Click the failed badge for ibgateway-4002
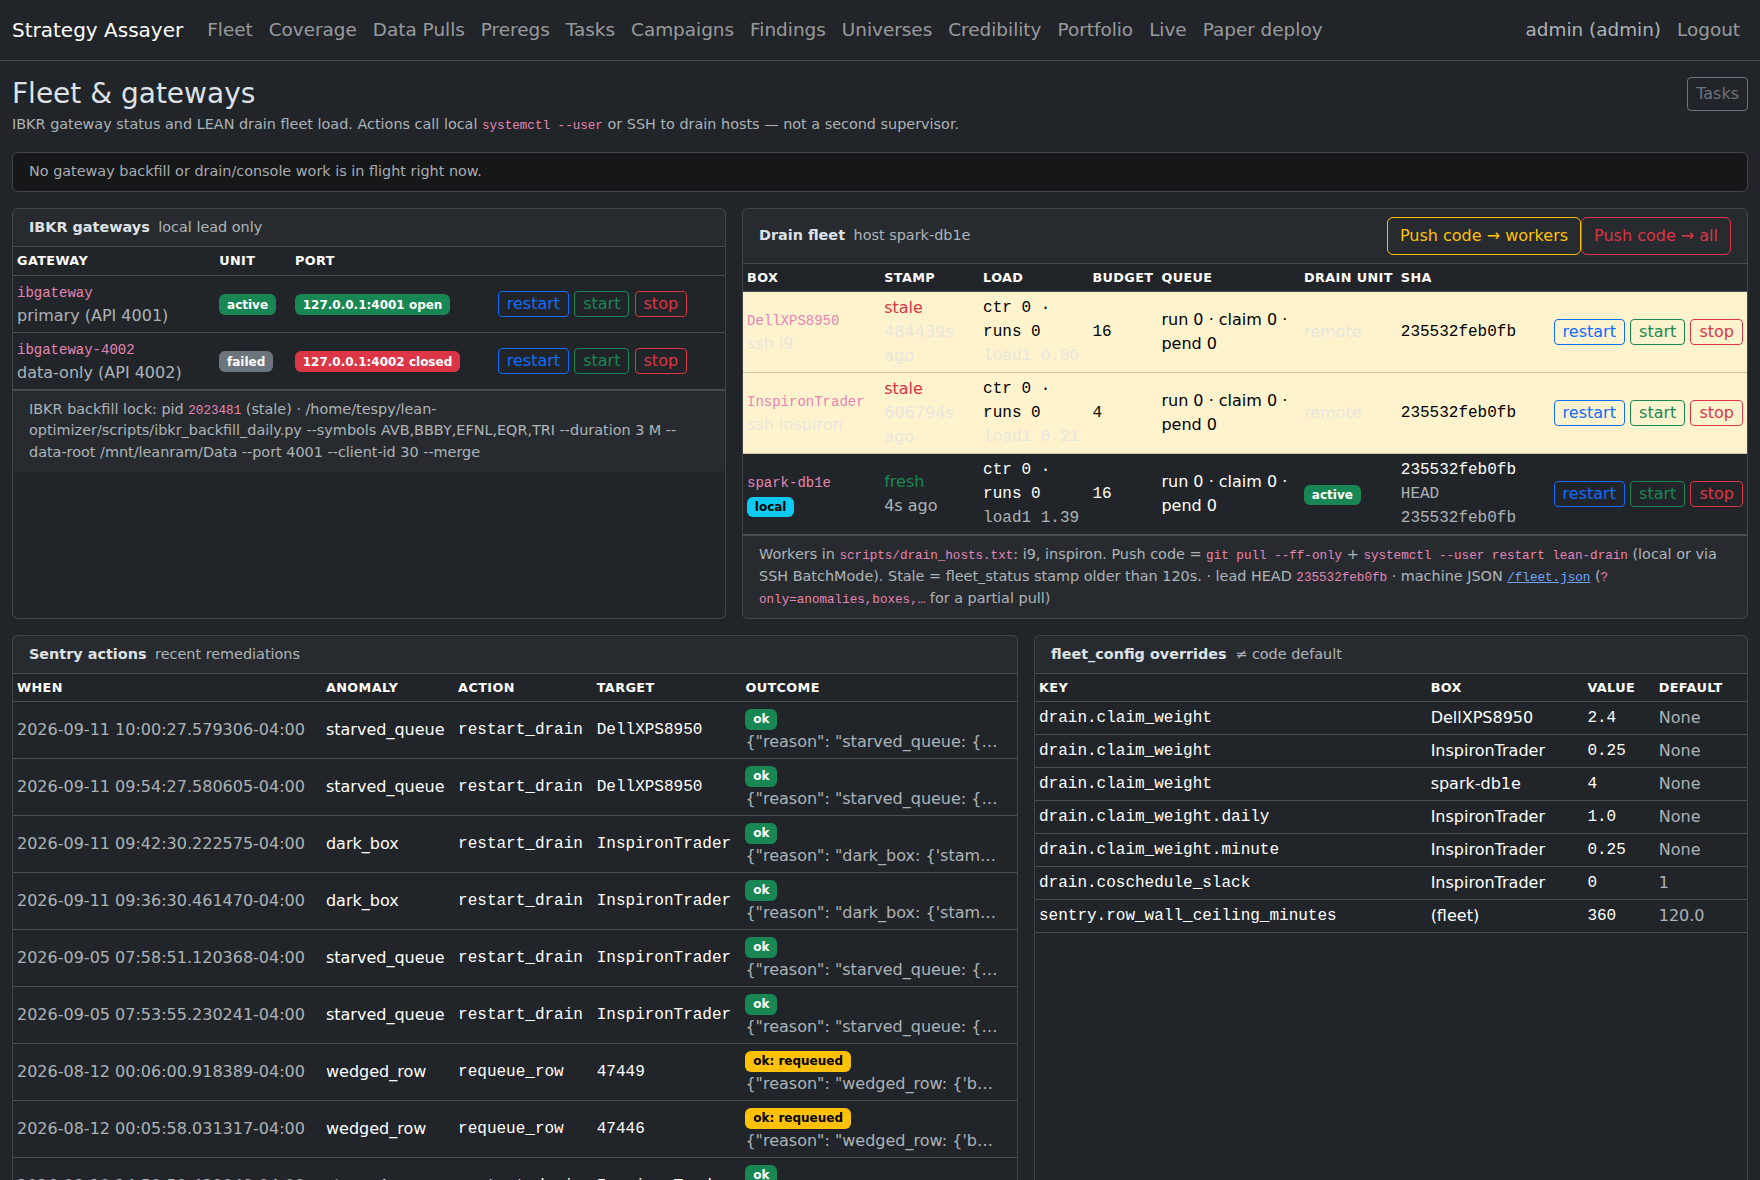The image size is (1760, 1180). [x=246, y=362]
